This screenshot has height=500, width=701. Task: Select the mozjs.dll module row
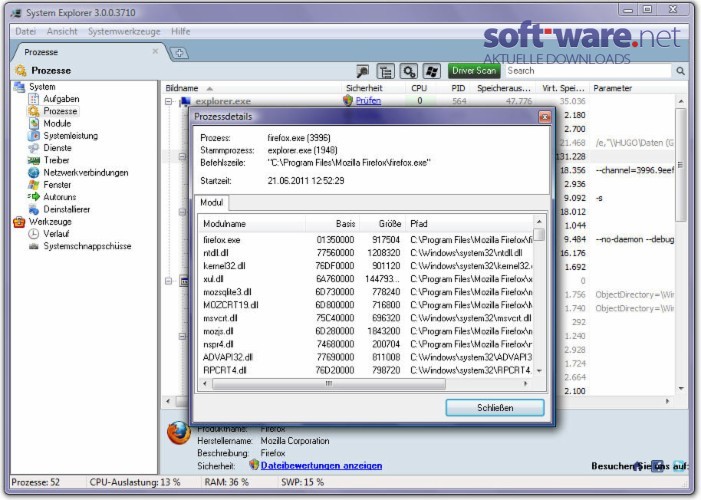[x=367, y=331]
